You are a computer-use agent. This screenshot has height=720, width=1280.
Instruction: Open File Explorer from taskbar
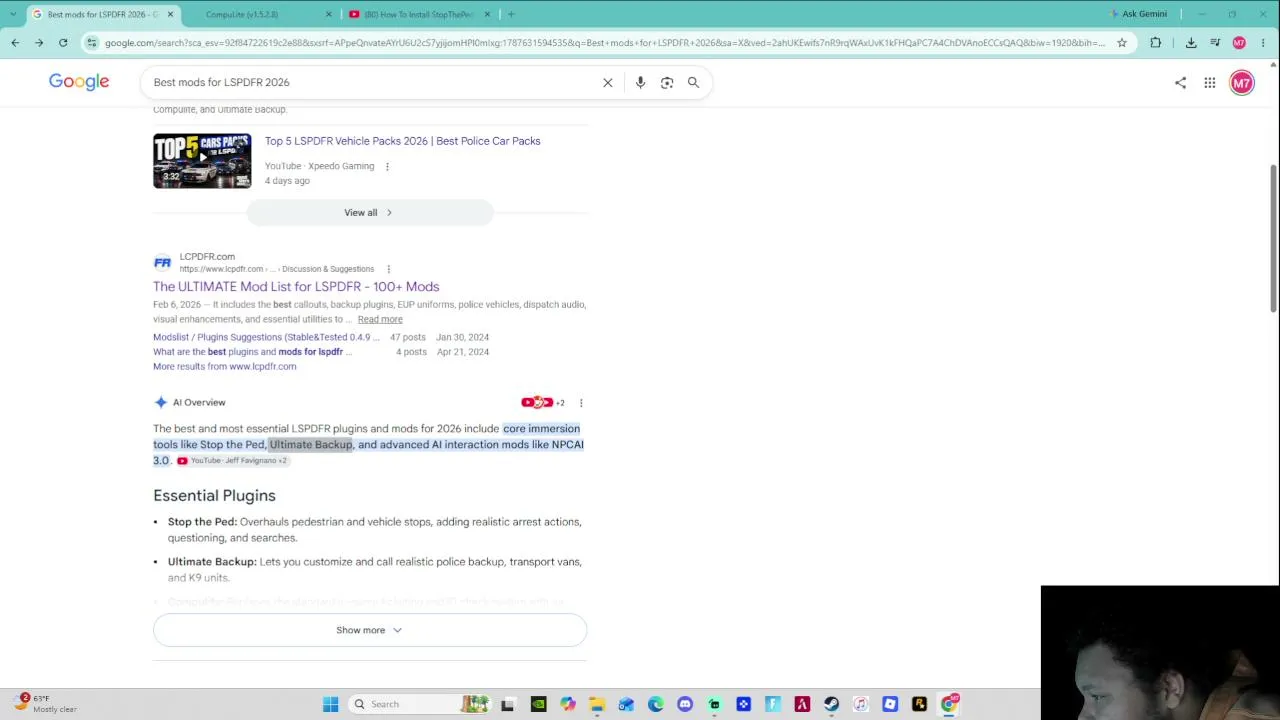pyautogui.click(x=597, y=704)
